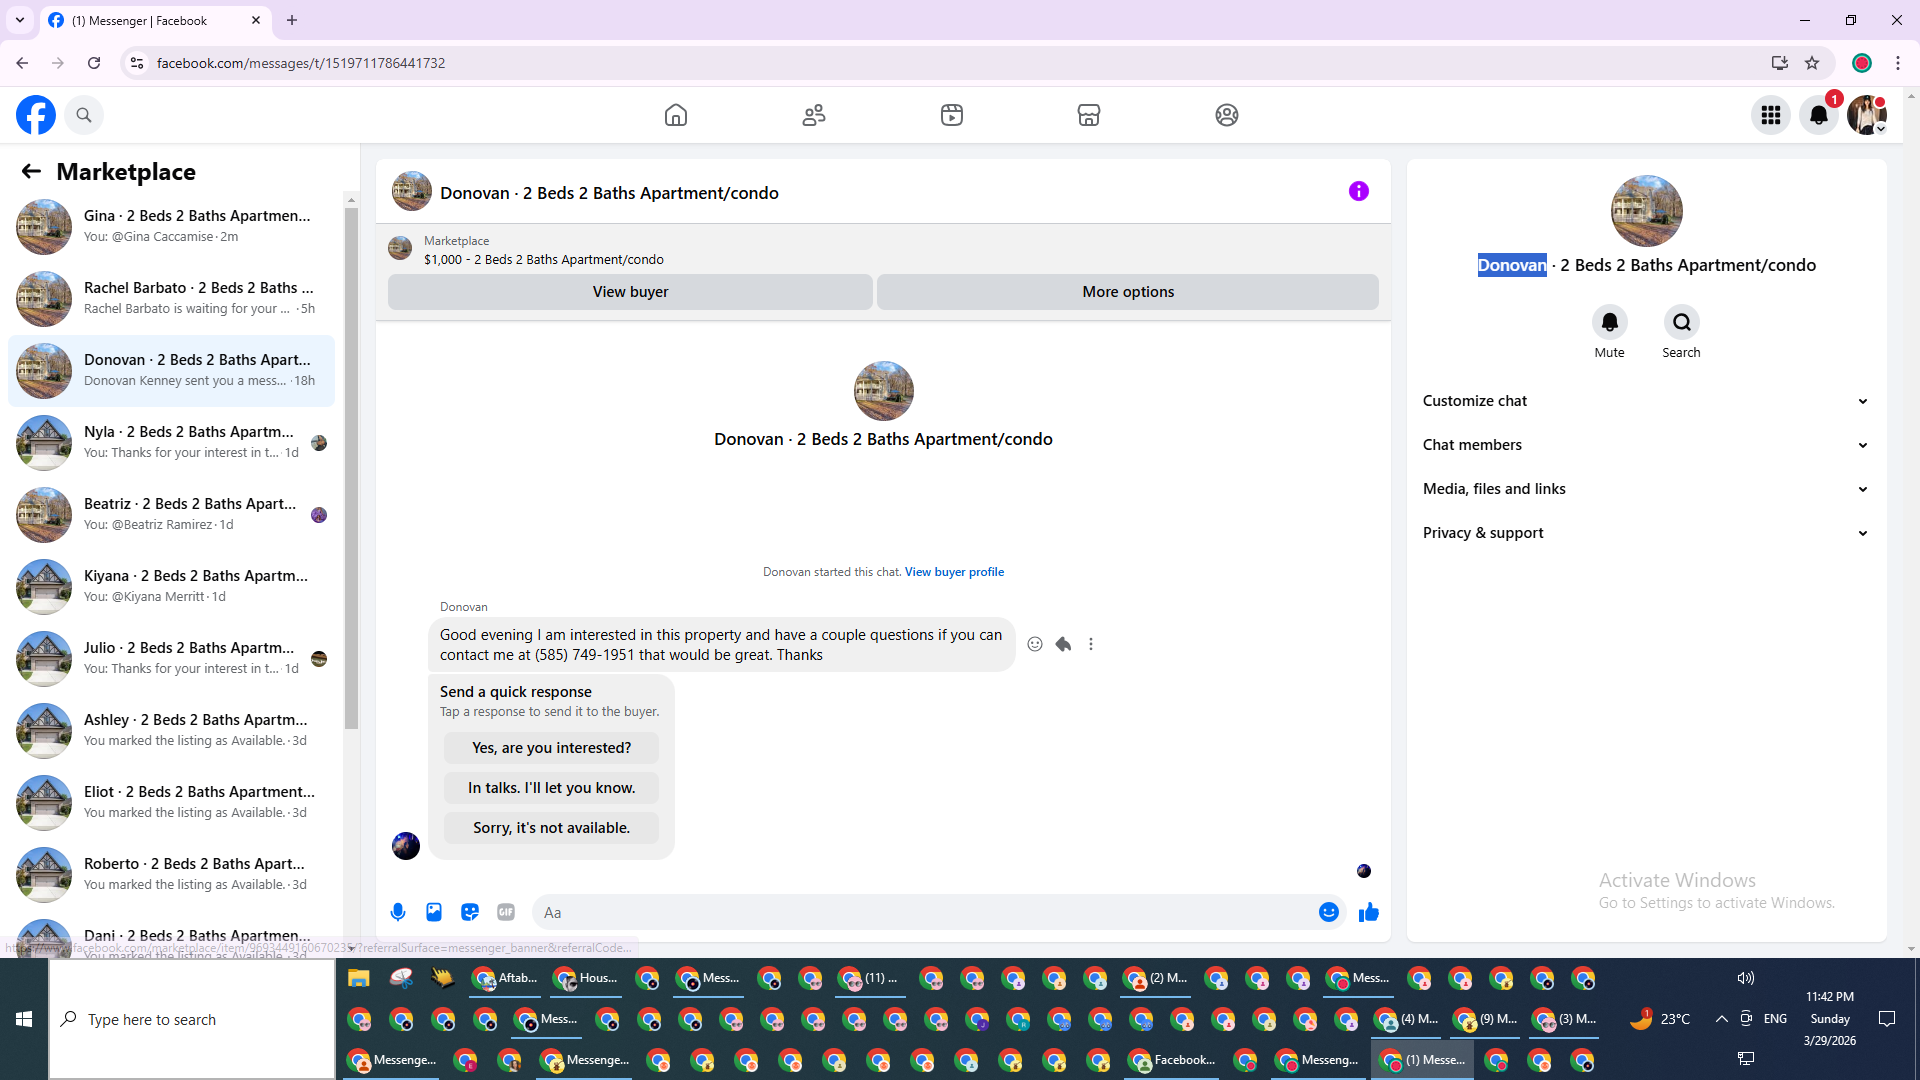Send quick reply 'Sorry, it's not available.'
This screenshot has height=1080, width=1920.
pyautogui.click(x=551, y=828)
